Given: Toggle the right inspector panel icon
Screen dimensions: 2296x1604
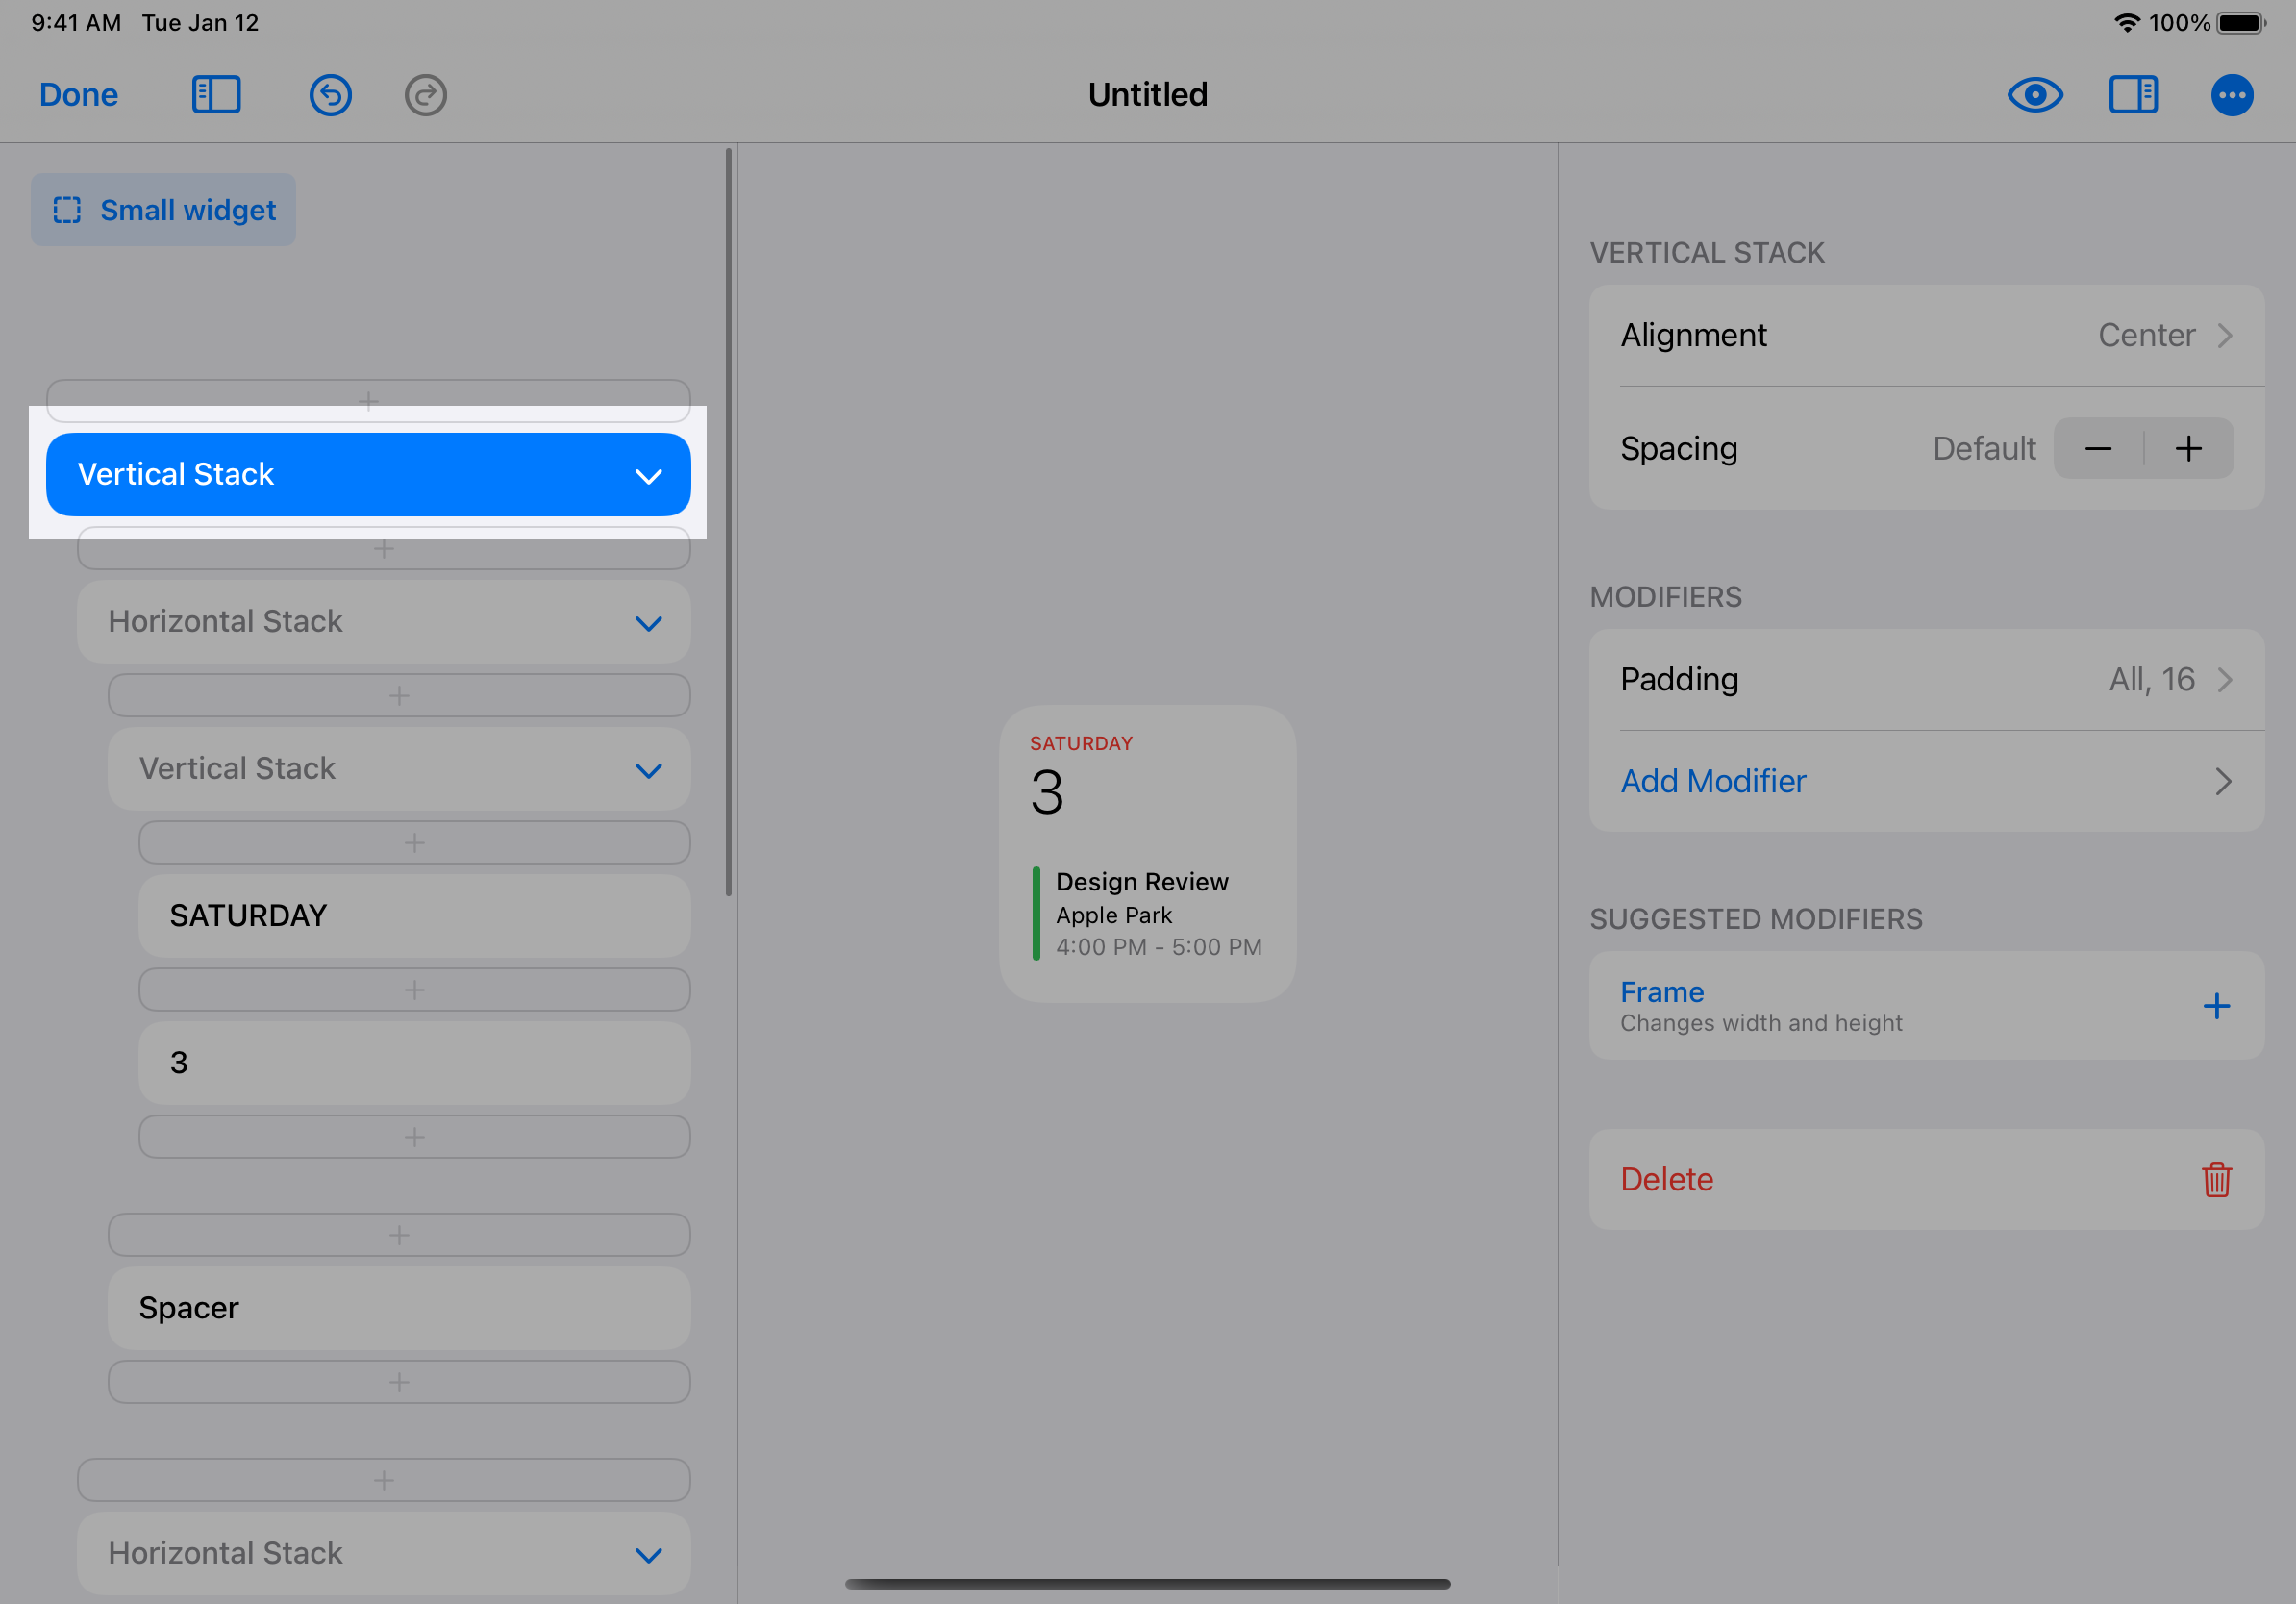Looking at the screenshot, I should tap(2132, 95).
